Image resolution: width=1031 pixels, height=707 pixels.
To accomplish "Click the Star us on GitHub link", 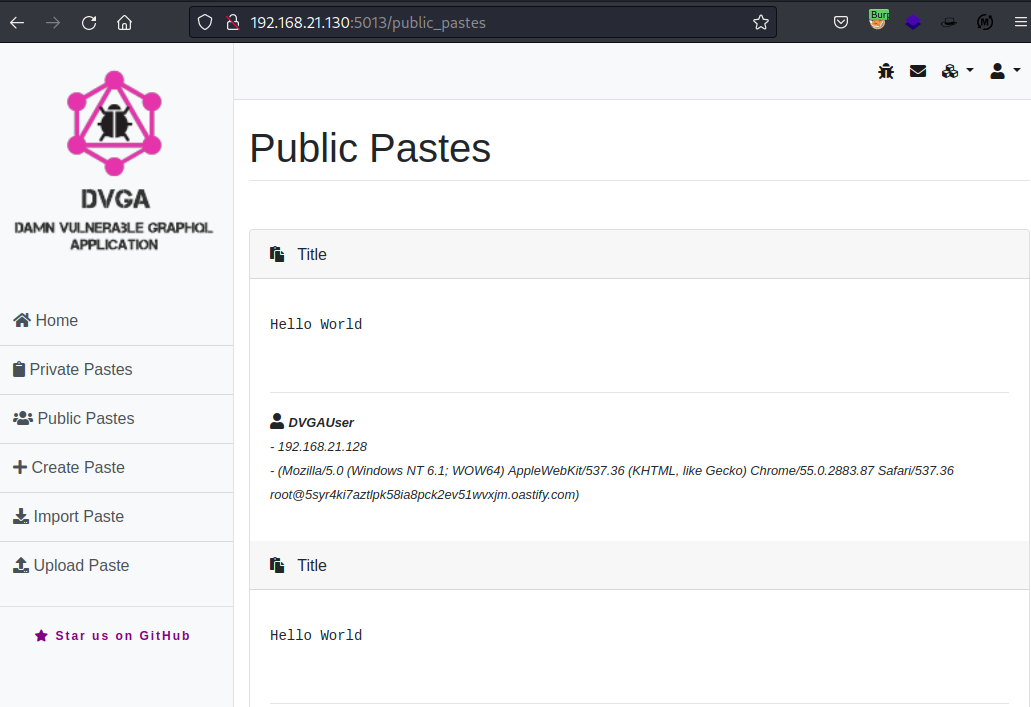I will click(x=112, y=635).
